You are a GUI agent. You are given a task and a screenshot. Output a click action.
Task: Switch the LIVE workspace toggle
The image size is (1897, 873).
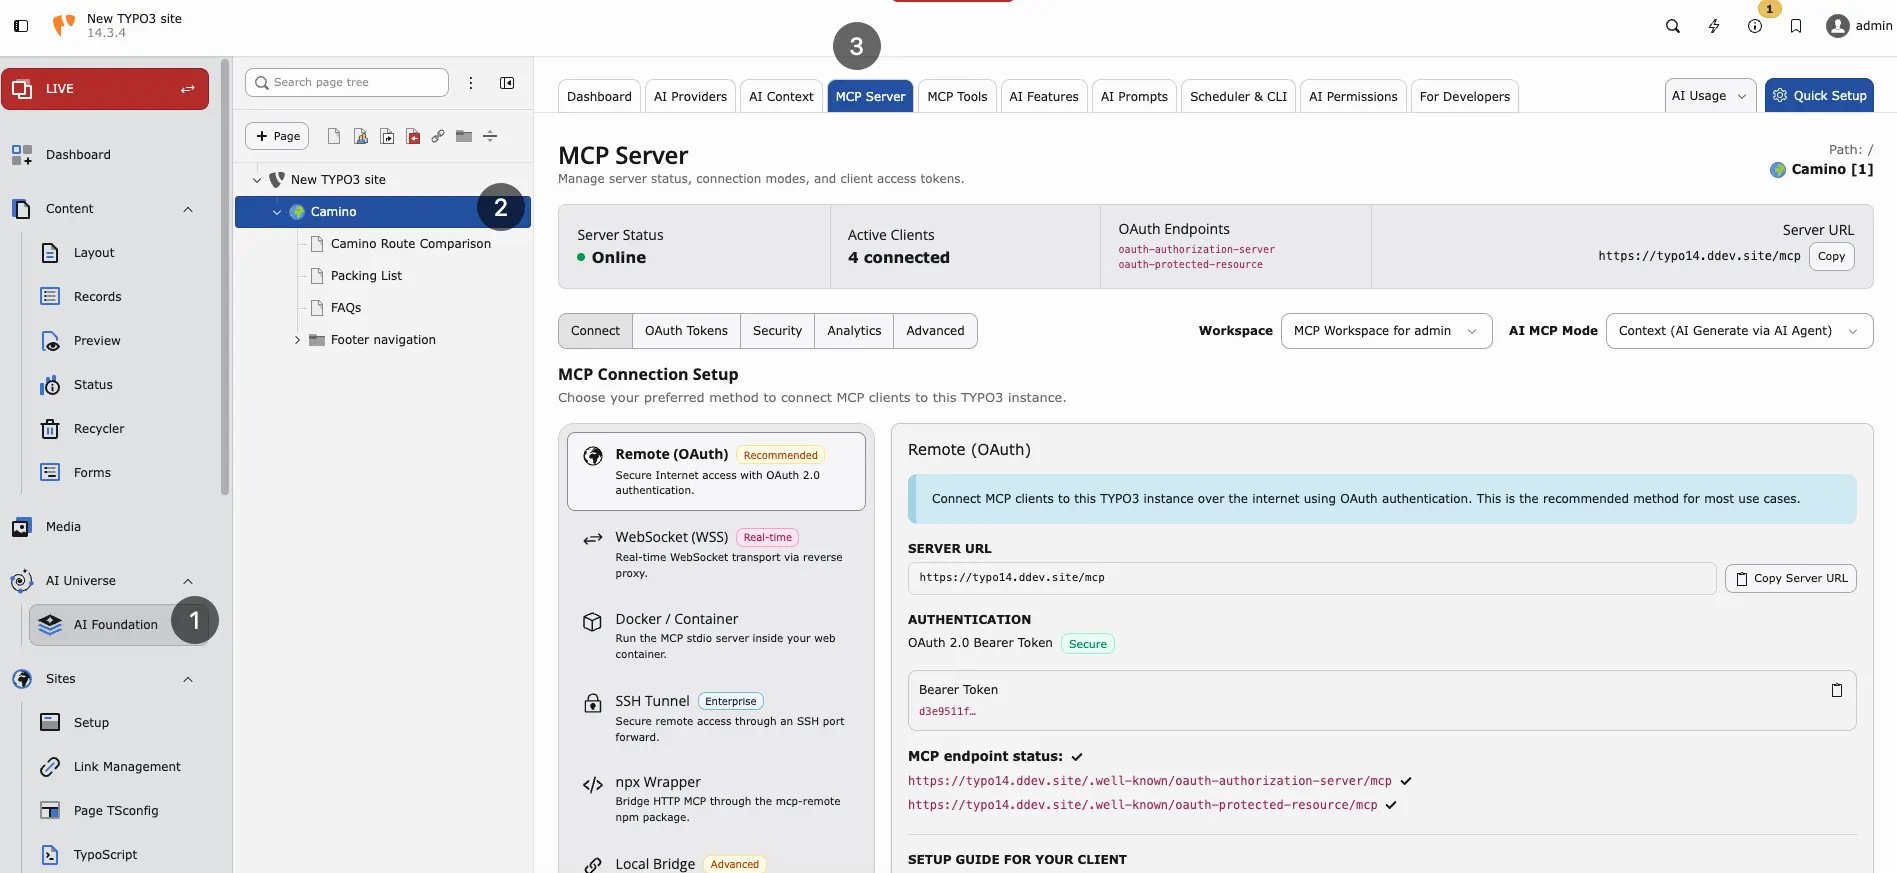(x=105, y=89)
